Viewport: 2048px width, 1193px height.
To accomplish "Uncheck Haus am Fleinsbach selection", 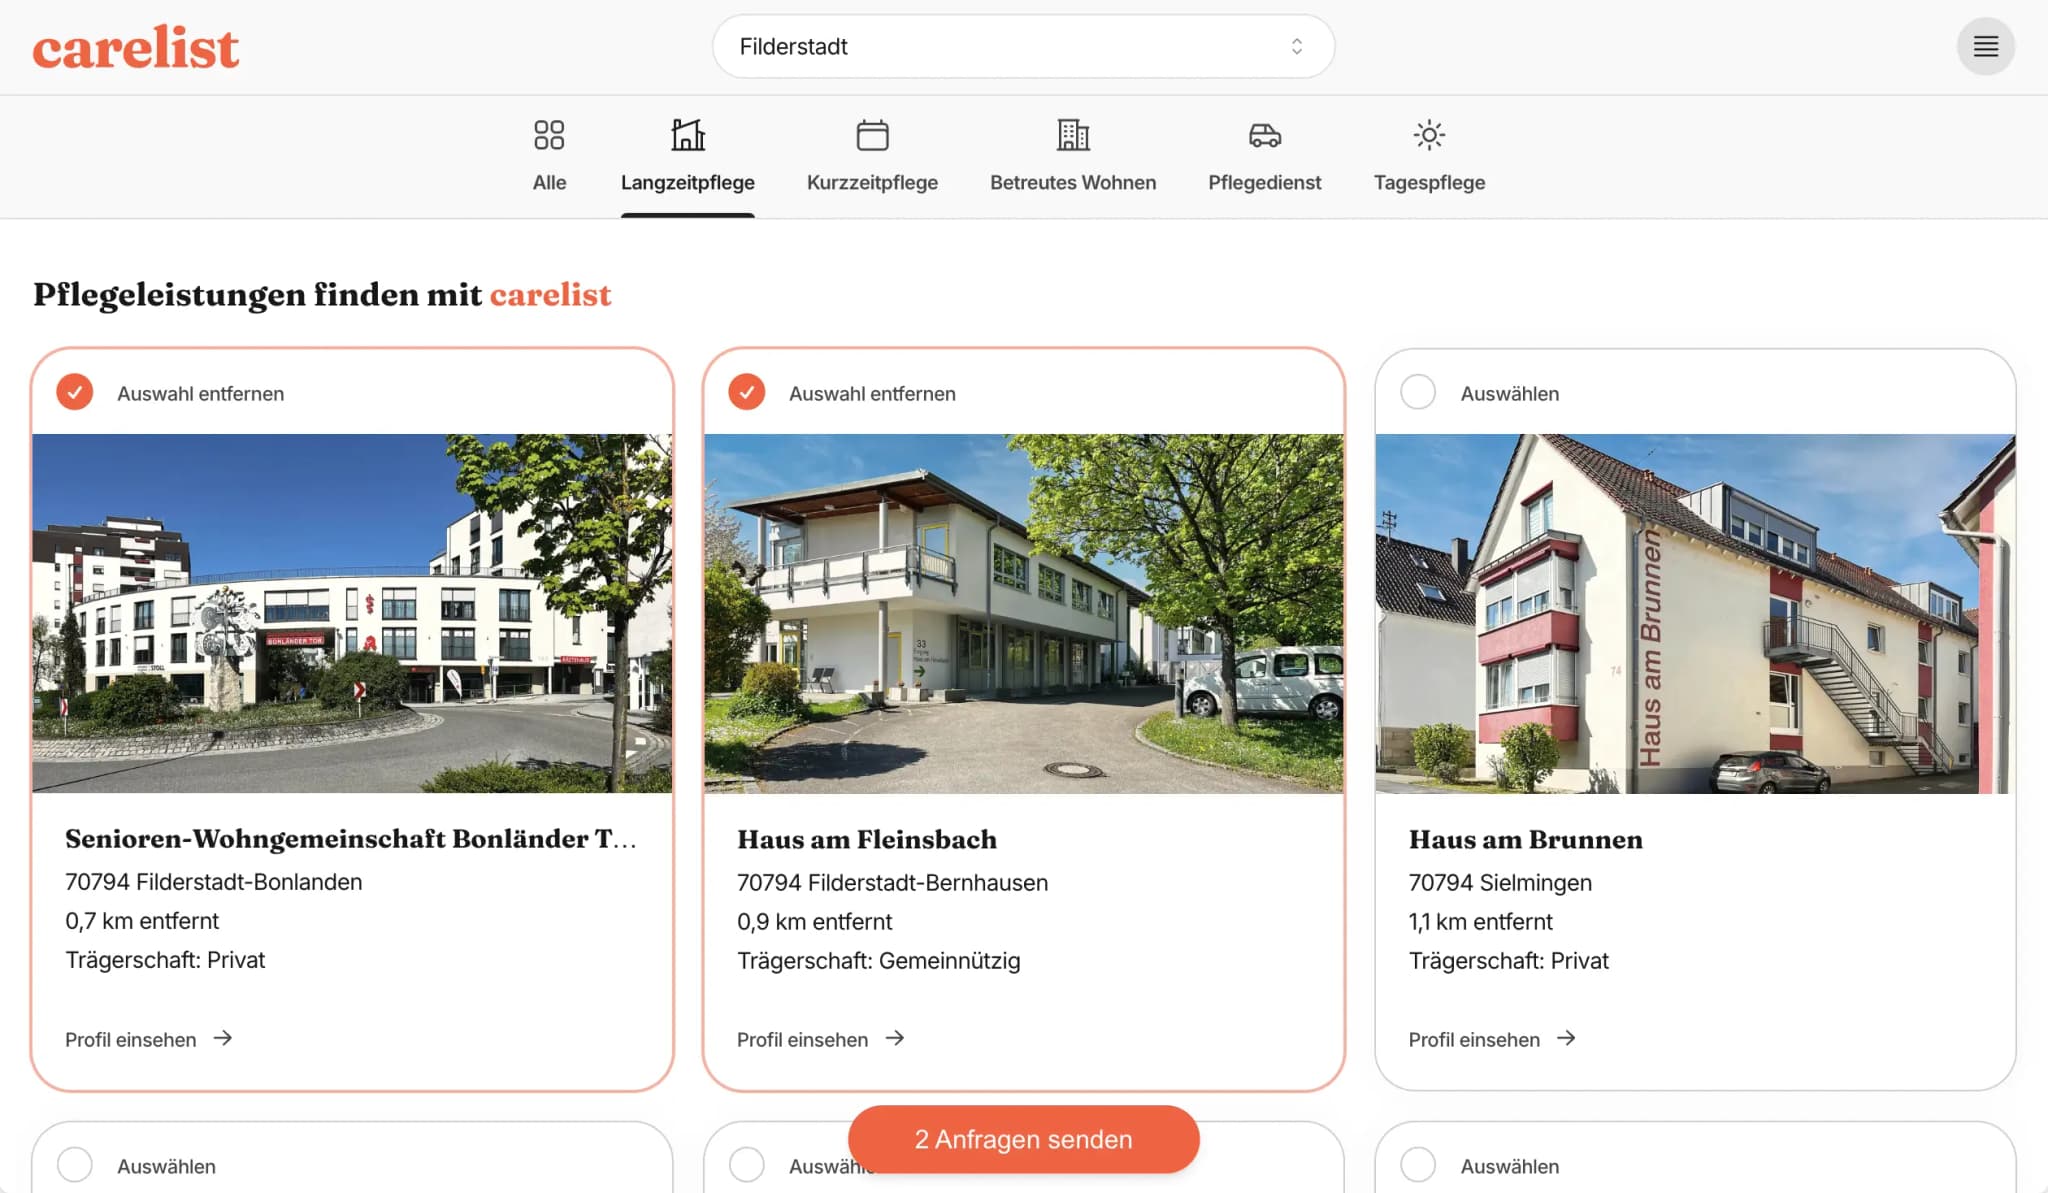I will pos(747,392).
